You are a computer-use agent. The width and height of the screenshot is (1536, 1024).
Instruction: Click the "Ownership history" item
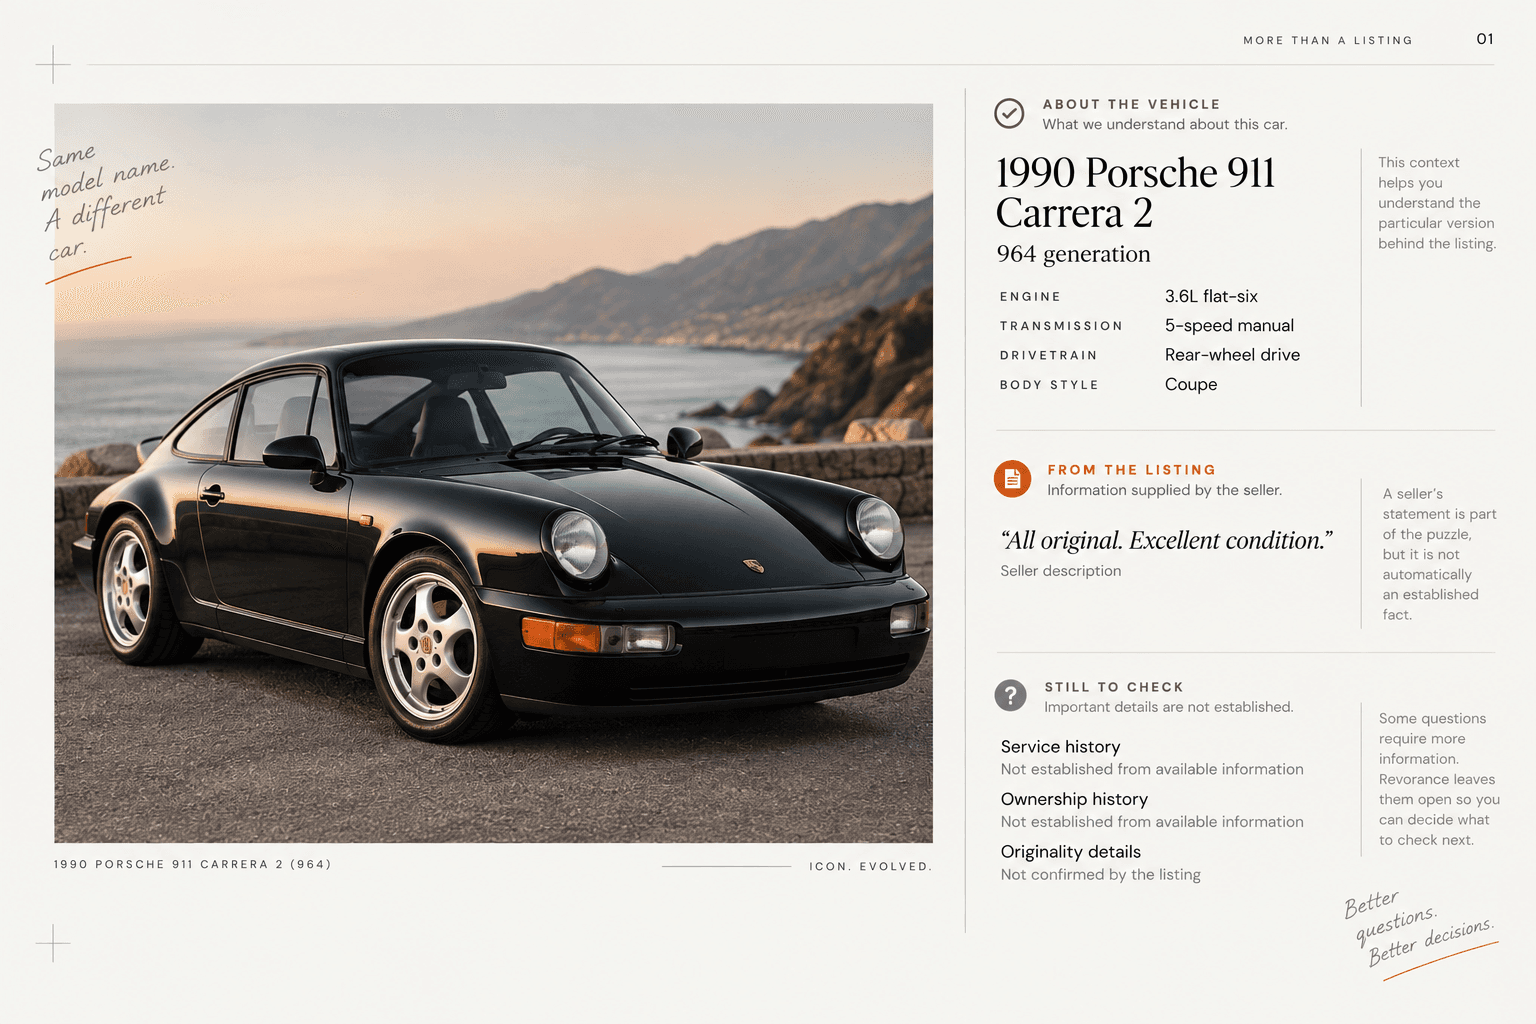pyautogui.click(x=1074, y=799)
